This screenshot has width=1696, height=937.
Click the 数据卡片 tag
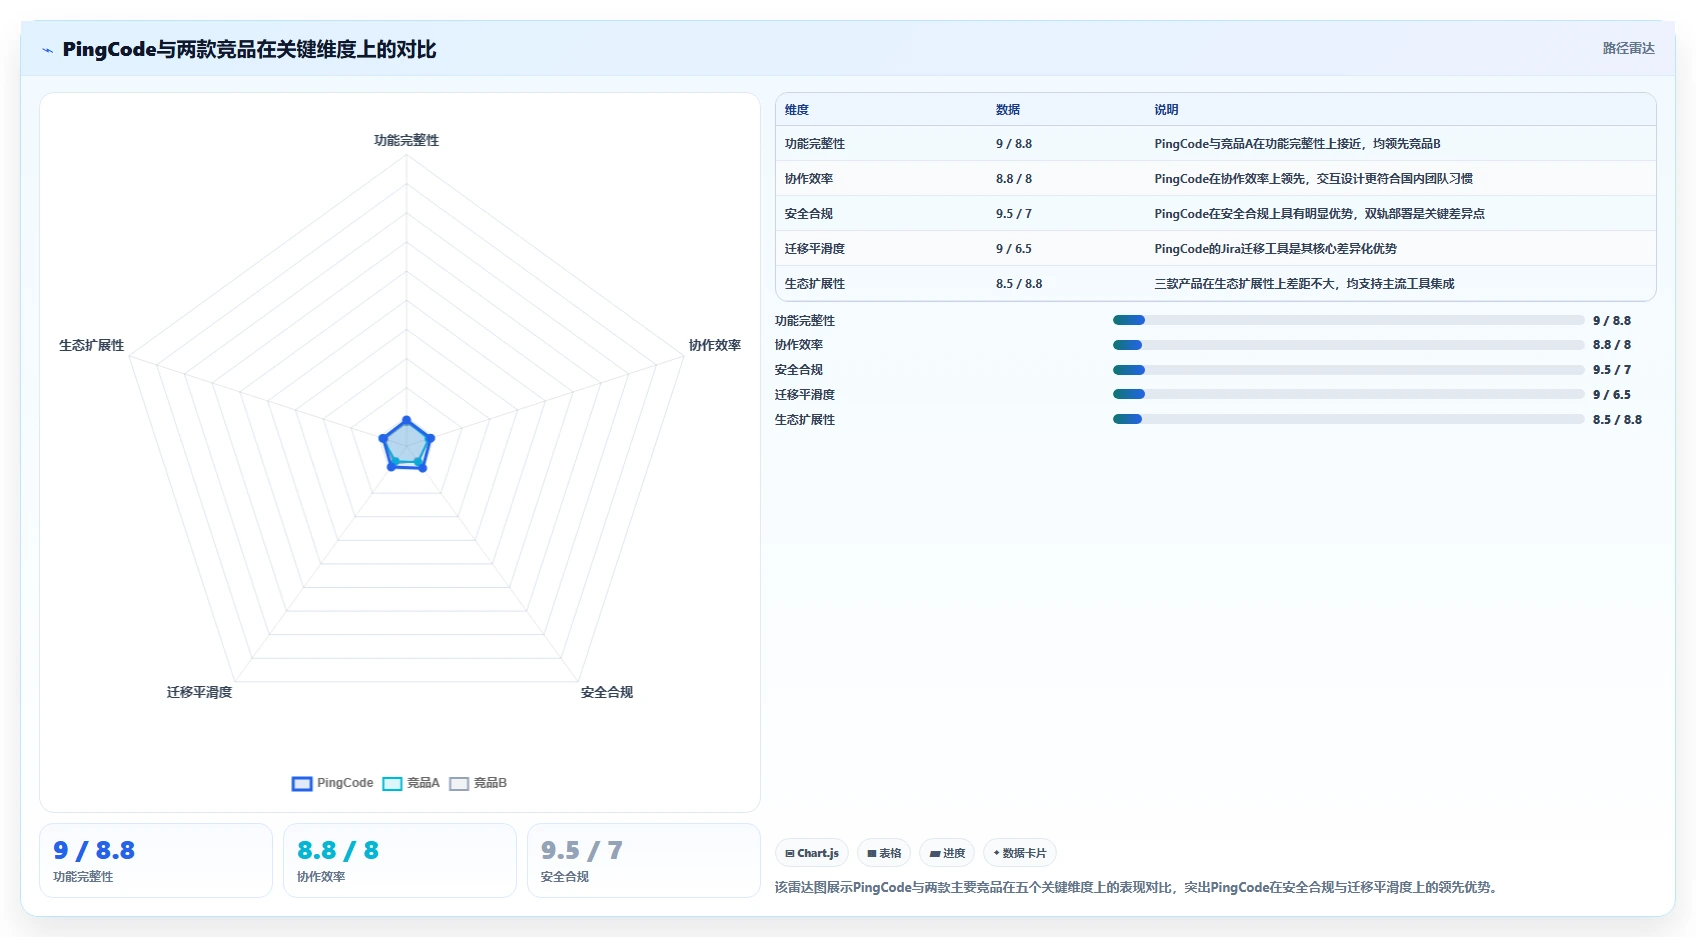[1020, 853]
